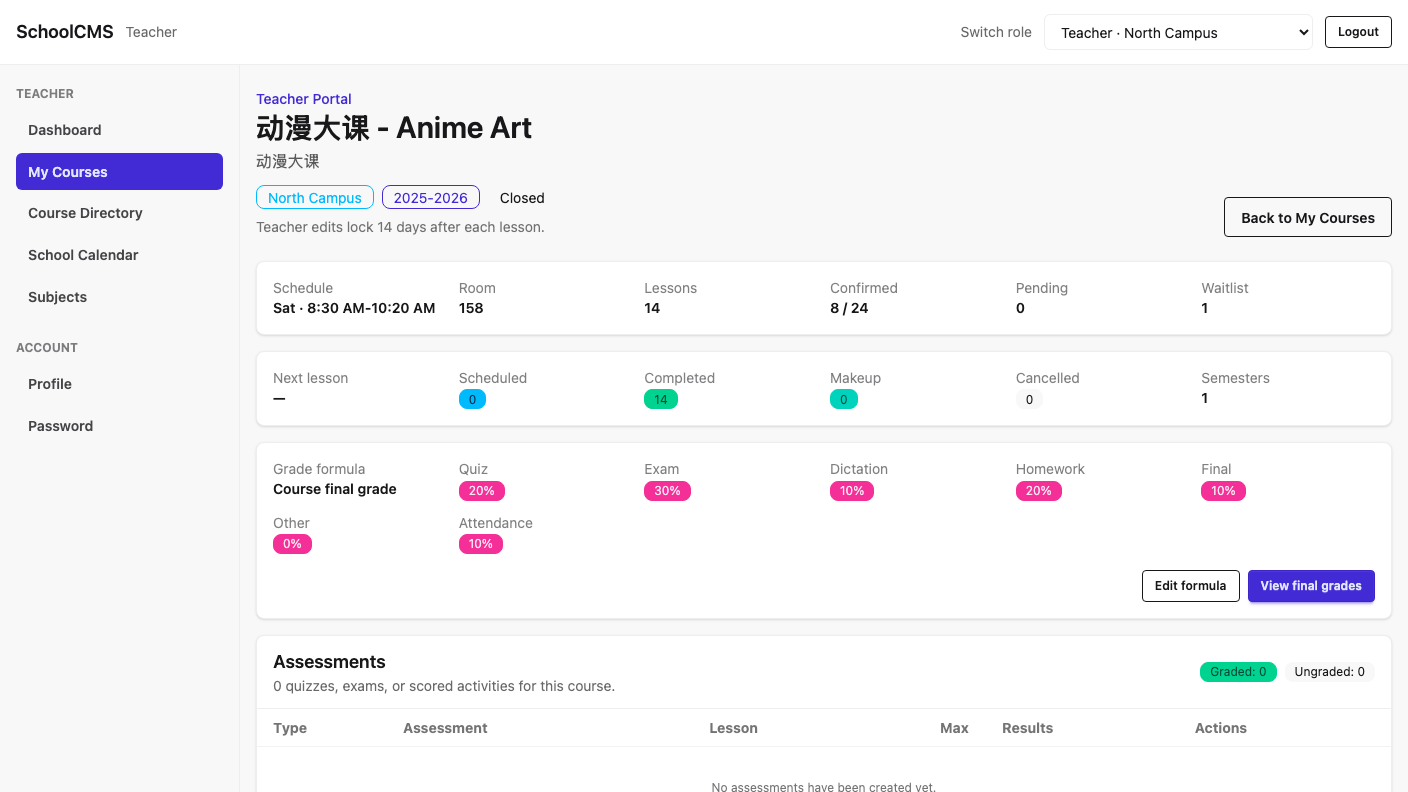Click View final grades button
The width and height of the screenshot is (1408, 792).
1311,586
